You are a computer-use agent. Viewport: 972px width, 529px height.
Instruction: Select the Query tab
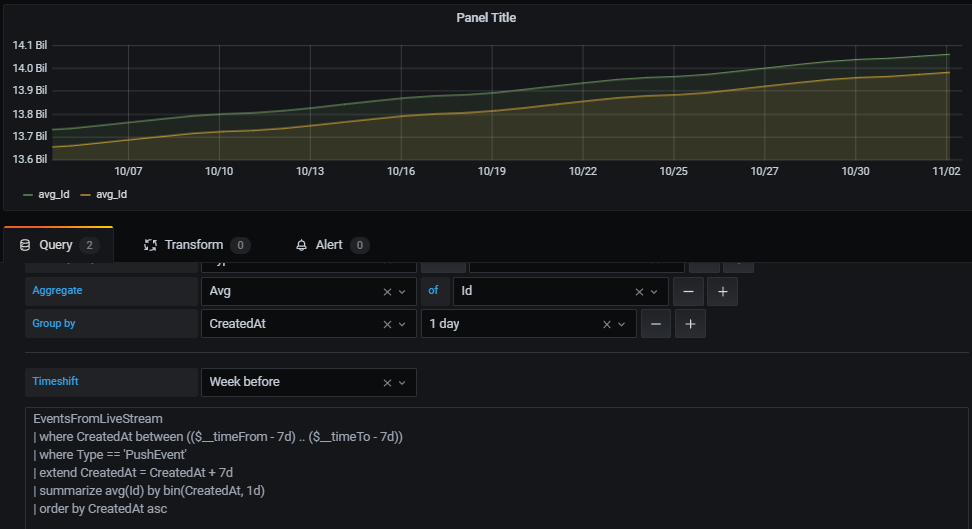tap(58, 245)
